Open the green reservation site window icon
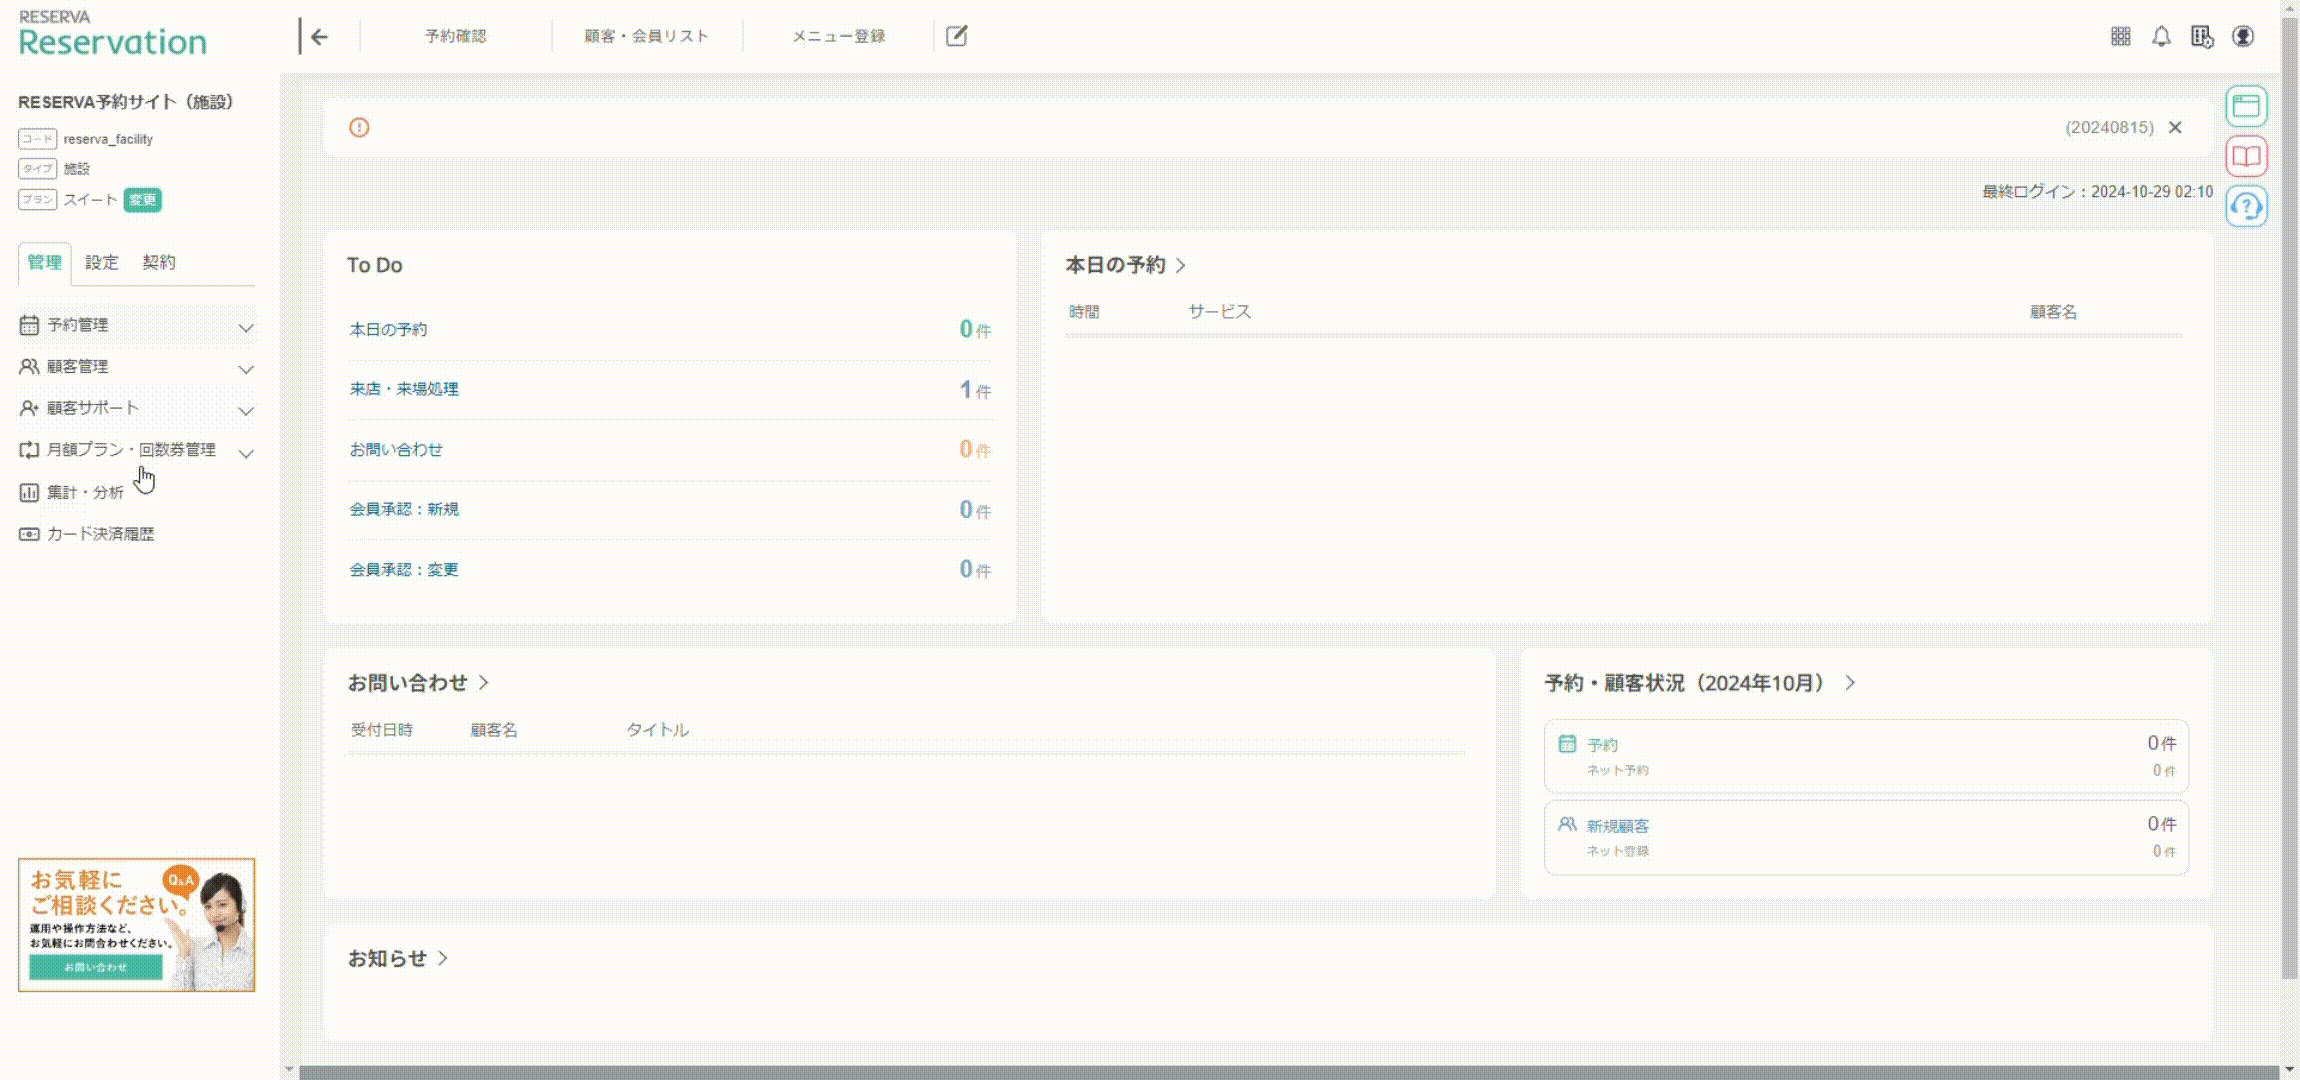2300x1080 pixels. coord(2246,106)
